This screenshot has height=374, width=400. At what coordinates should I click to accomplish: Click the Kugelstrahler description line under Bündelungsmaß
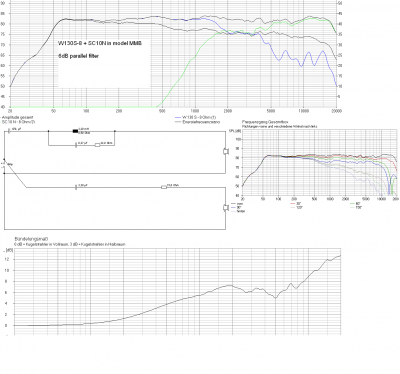70,244
